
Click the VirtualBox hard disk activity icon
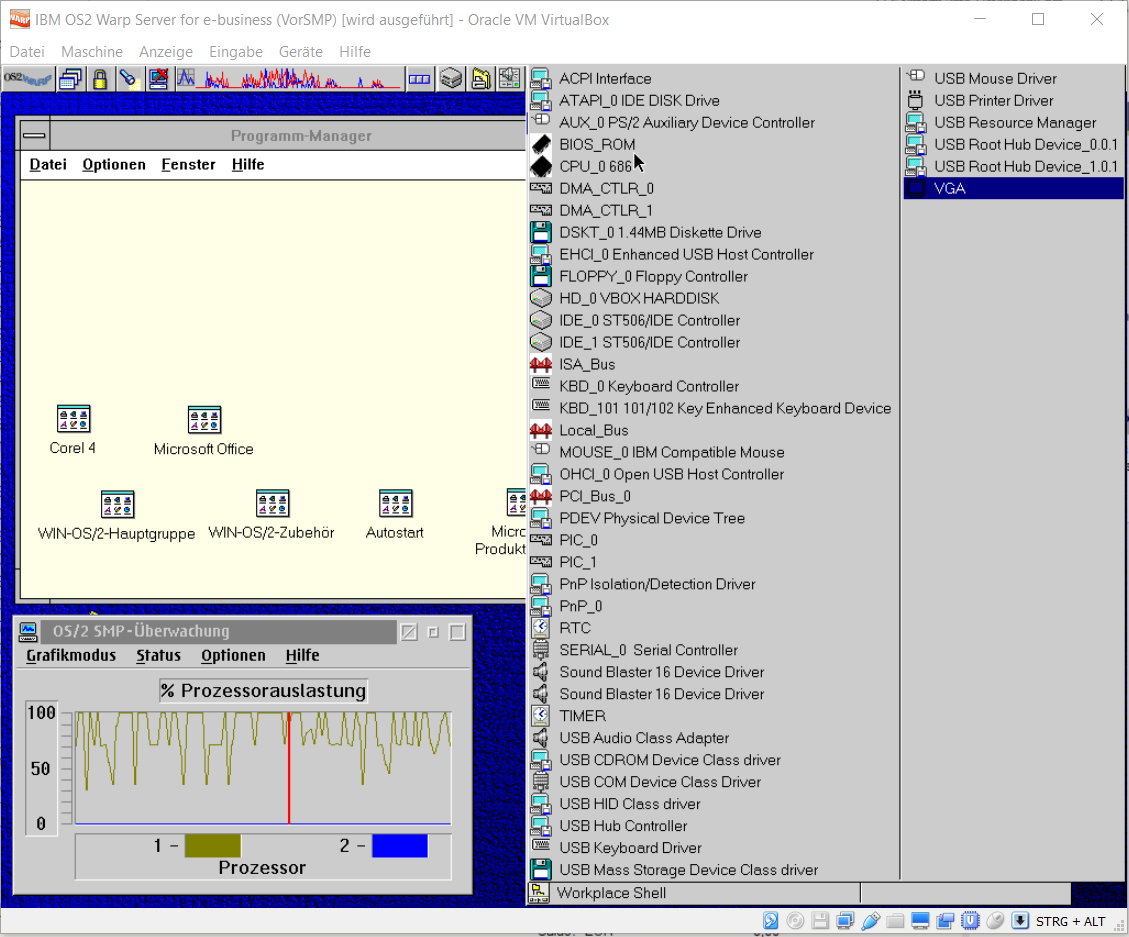[x=770, y=921]
